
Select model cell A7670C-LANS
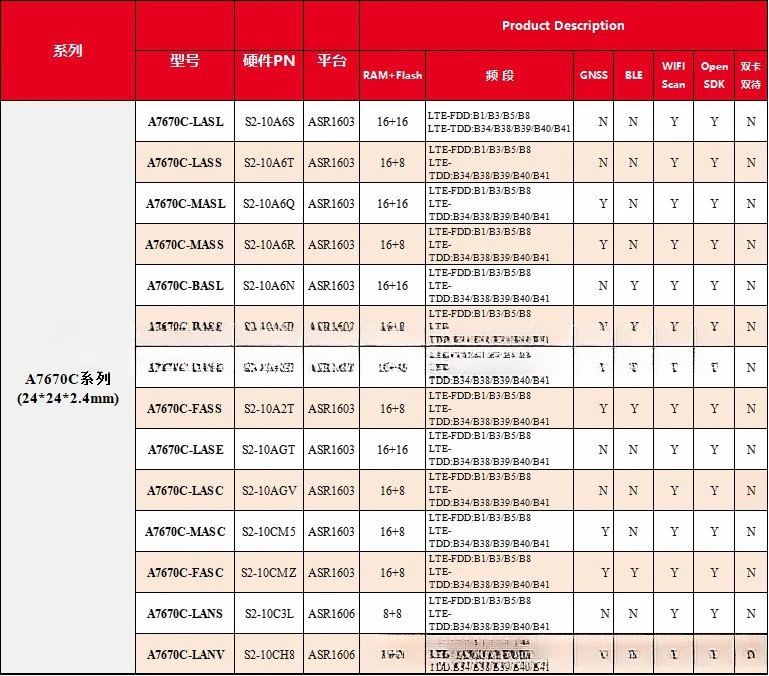tap(185, 613)
